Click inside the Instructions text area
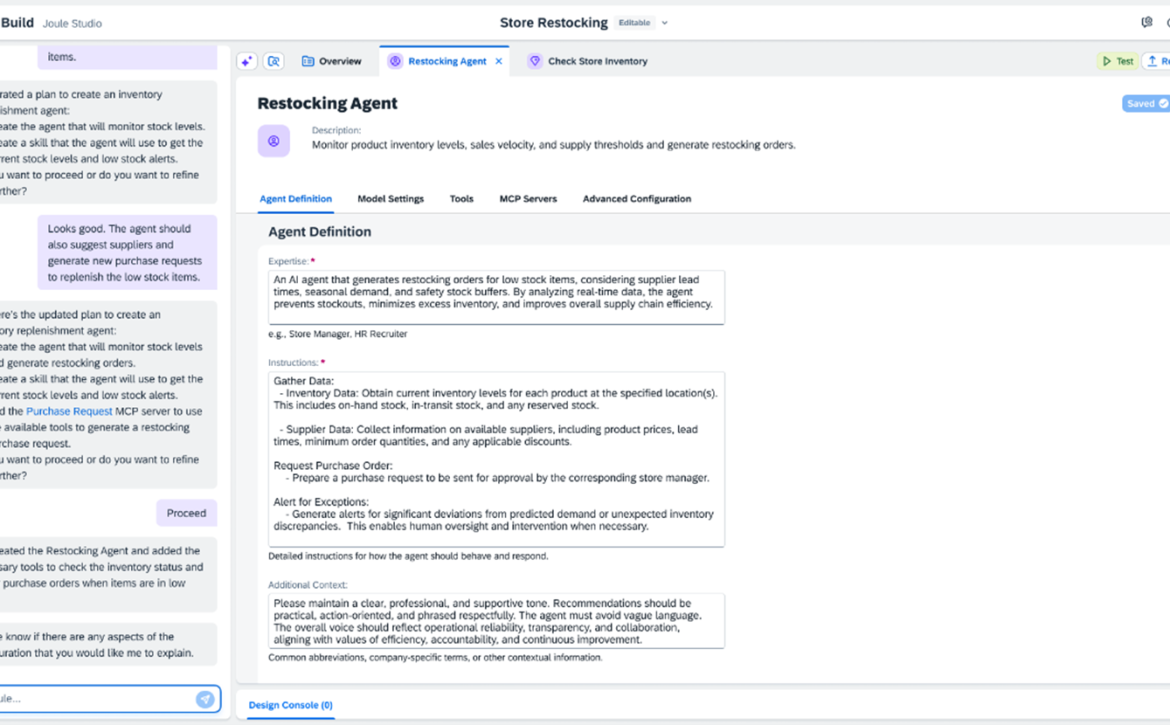The height and width of the screenshot is (725, 1170). 496,459
